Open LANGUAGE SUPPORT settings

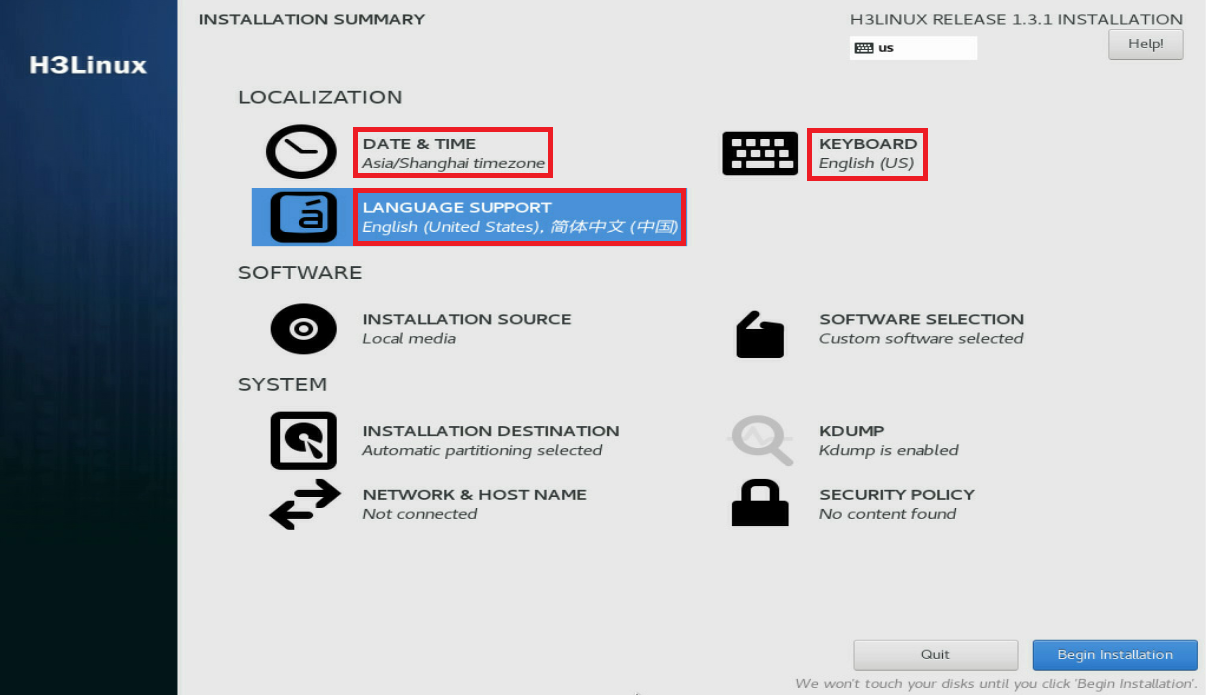(457, 208)
